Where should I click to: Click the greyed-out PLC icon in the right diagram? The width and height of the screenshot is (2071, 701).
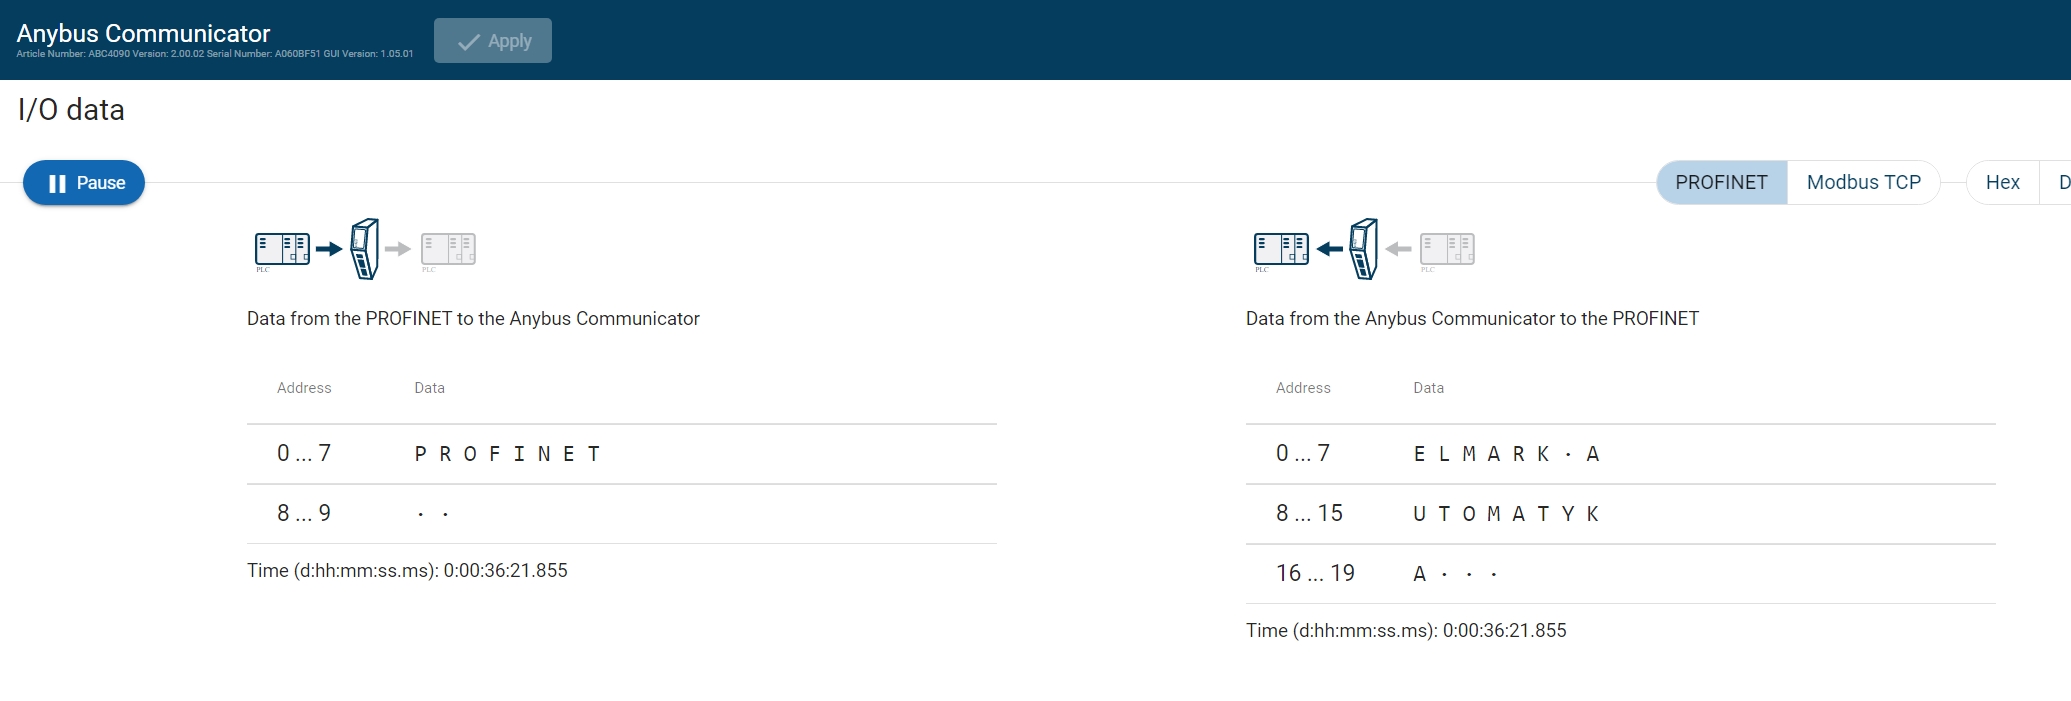[x=1447, y=249]
